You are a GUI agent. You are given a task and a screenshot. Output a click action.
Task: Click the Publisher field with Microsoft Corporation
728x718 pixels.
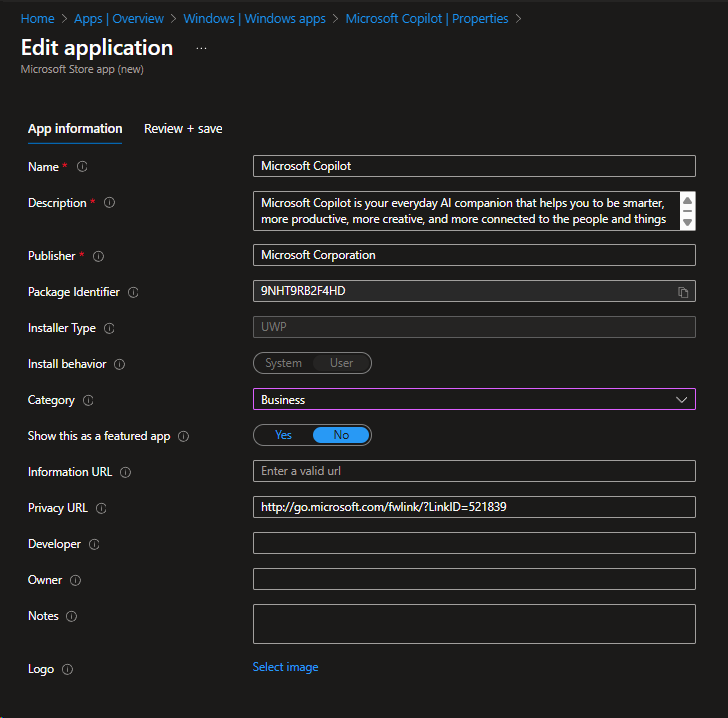pyautogui.click(x=474, y=255)
